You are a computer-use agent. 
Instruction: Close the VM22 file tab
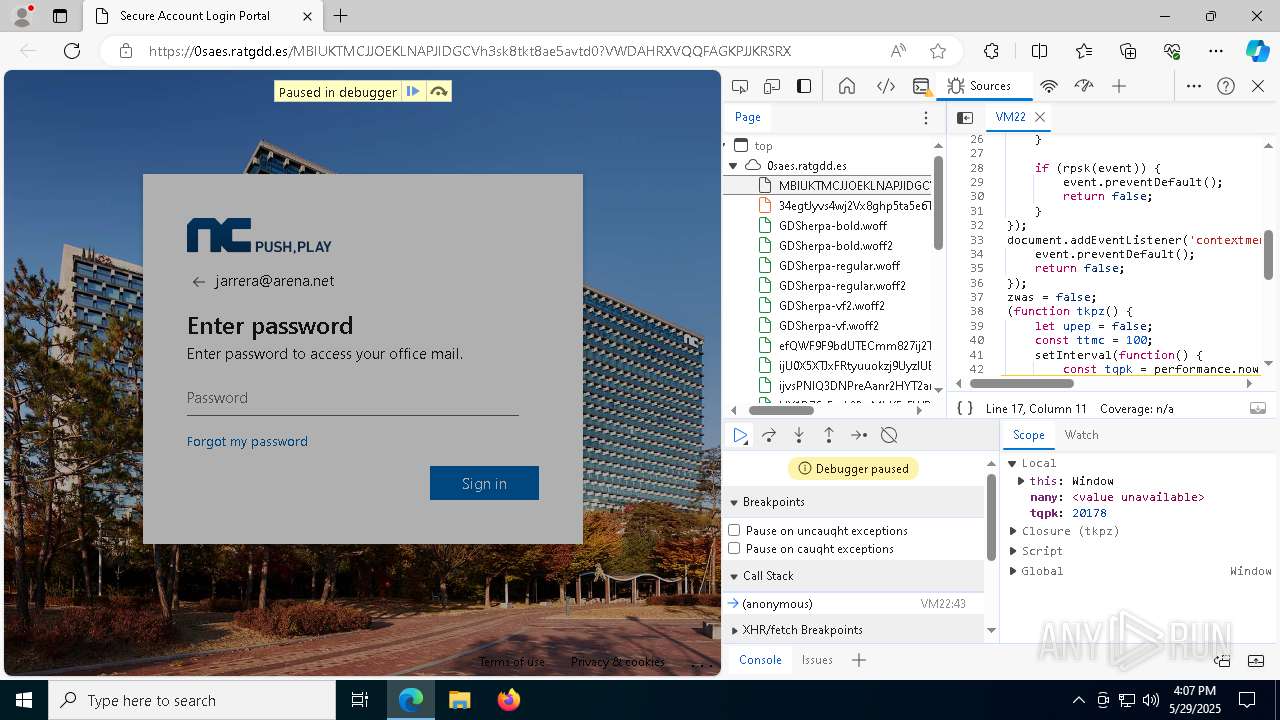click(x=1040, y=117)
